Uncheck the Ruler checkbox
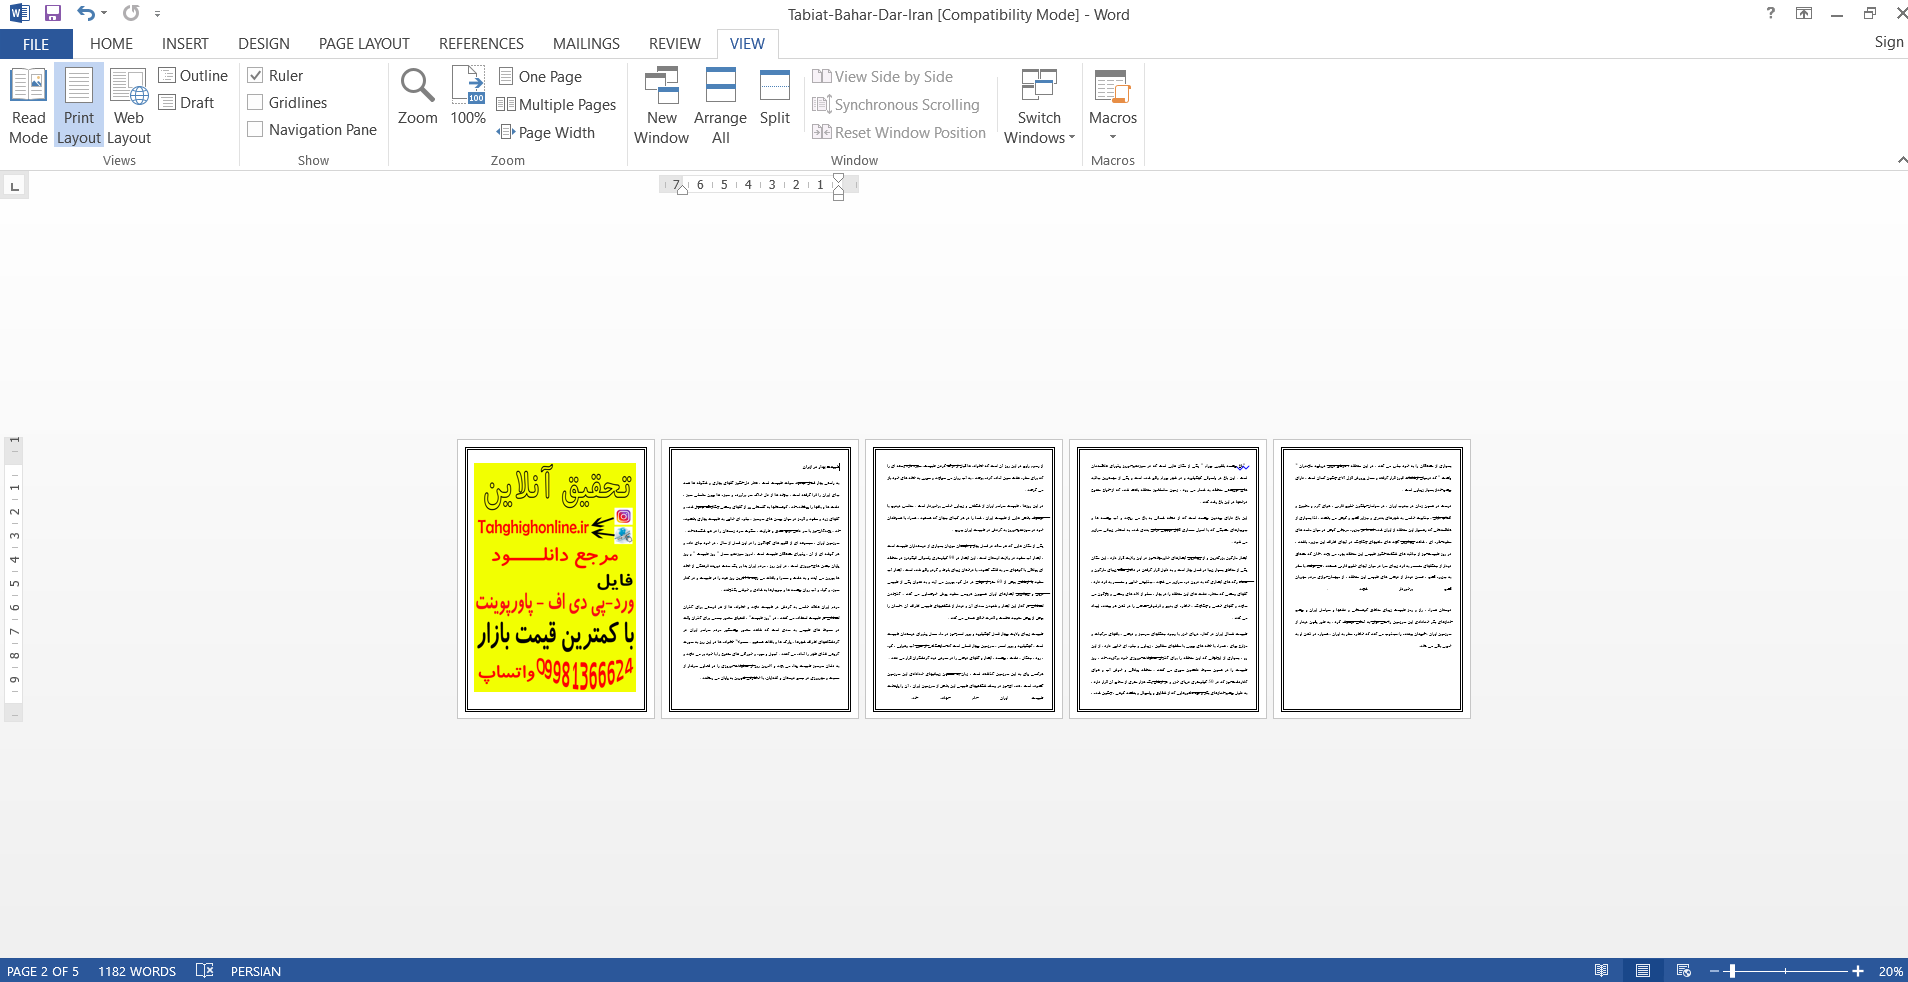Viewport: 1908px width, 982px height. pos(255,76)
